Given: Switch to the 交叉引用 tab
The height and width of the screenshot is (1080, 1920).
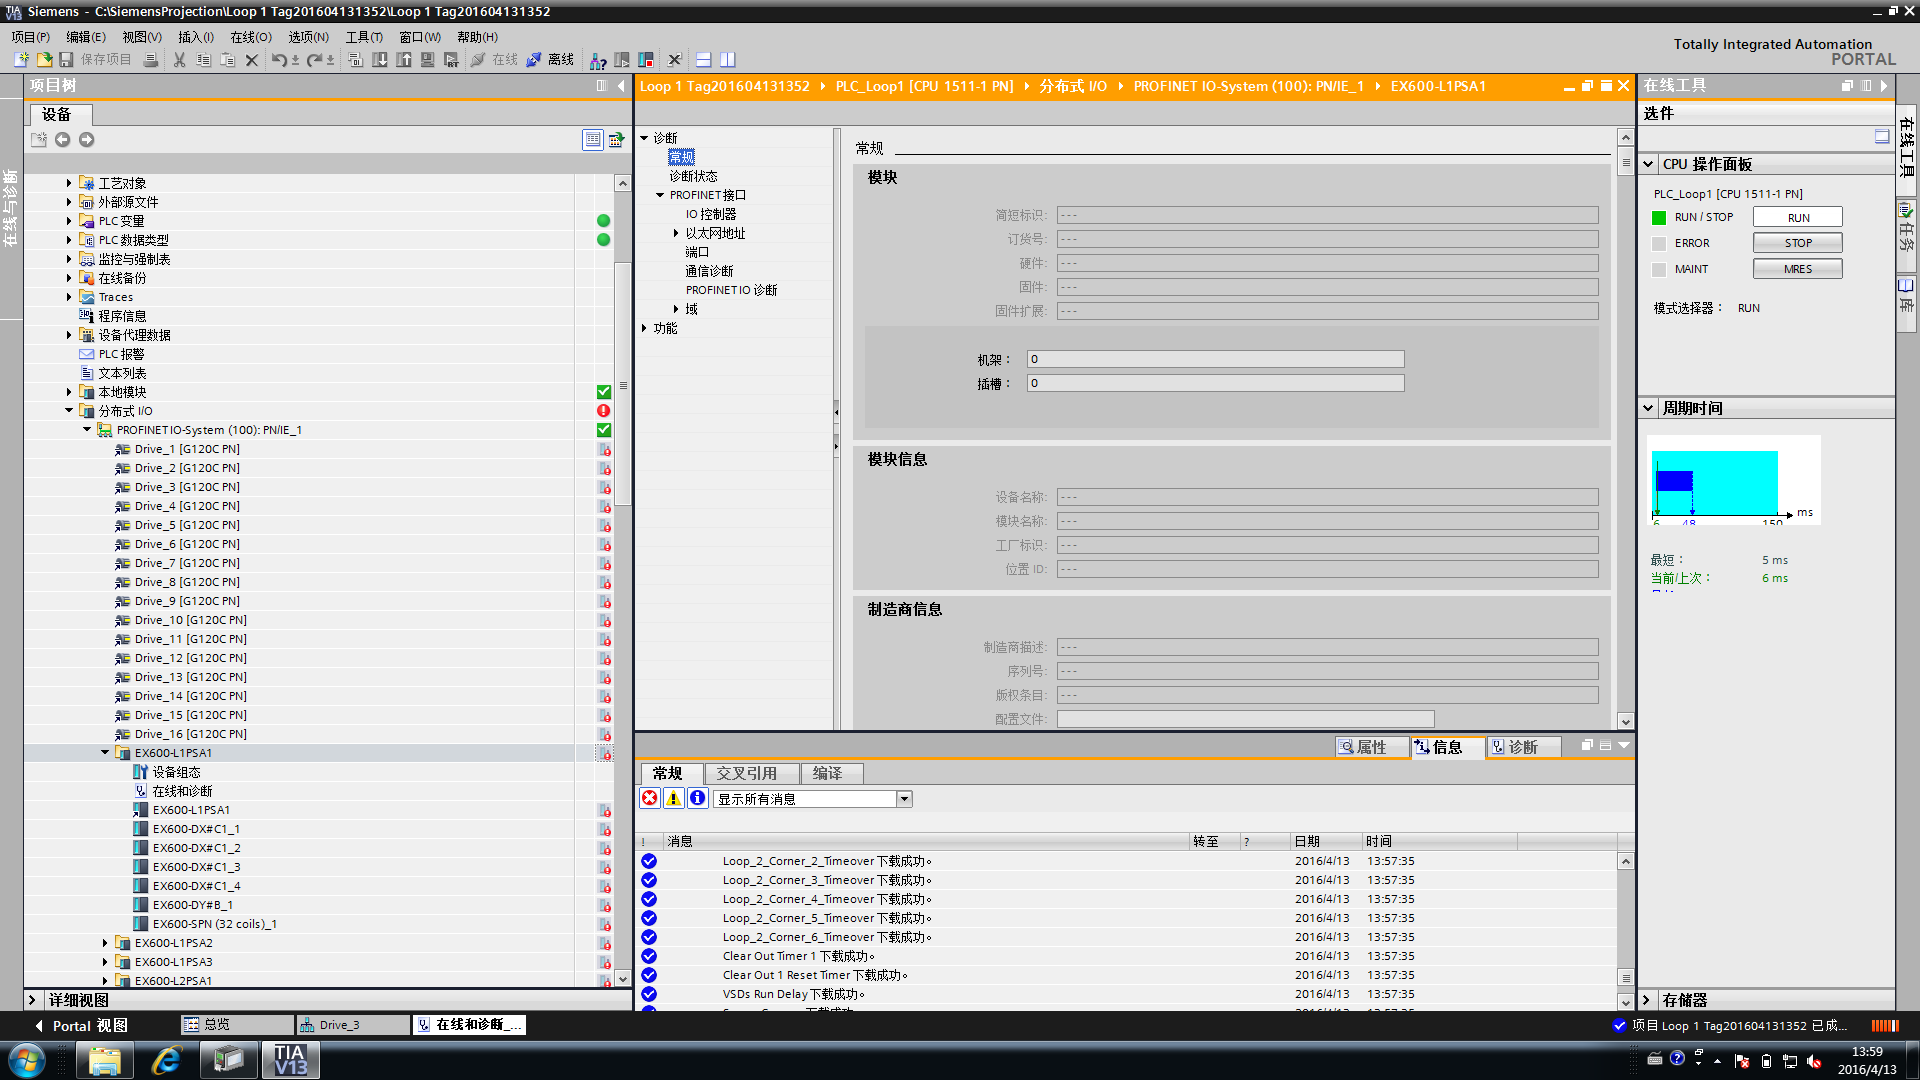Looking at the screenshot, I should tap(747, 773).
